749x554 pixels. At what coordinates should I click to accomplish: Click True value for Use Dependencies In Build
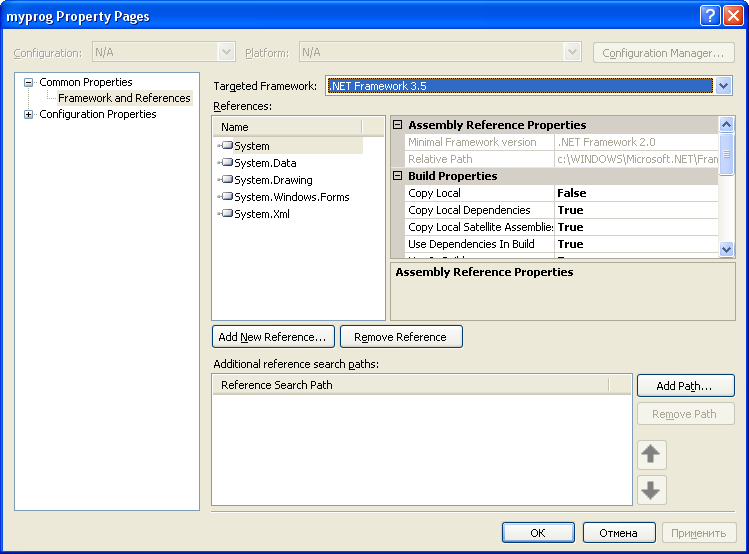pos(636,244)
